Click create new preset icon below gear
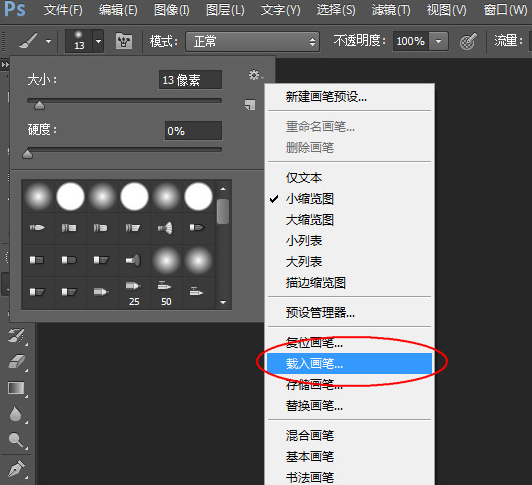The image size is (532, 485). (x=250, y=105)
